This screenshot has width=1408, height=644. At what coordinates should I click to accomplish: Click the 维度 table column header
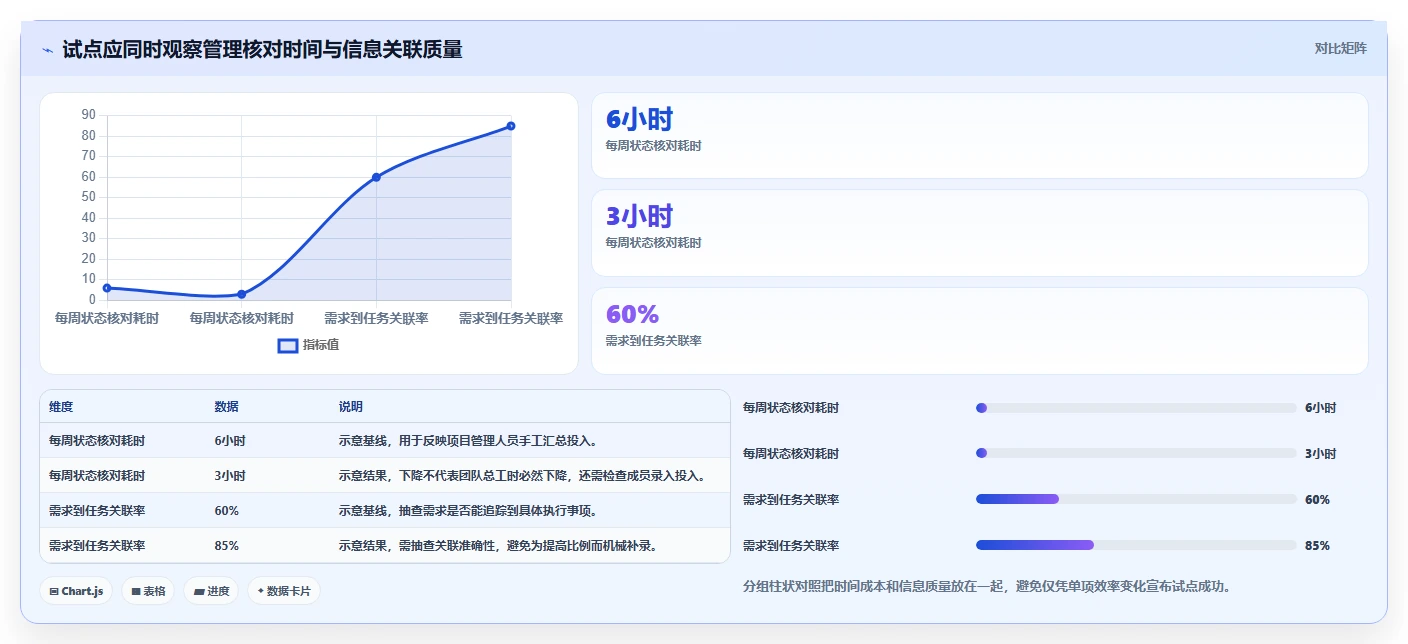coord(61,407)
